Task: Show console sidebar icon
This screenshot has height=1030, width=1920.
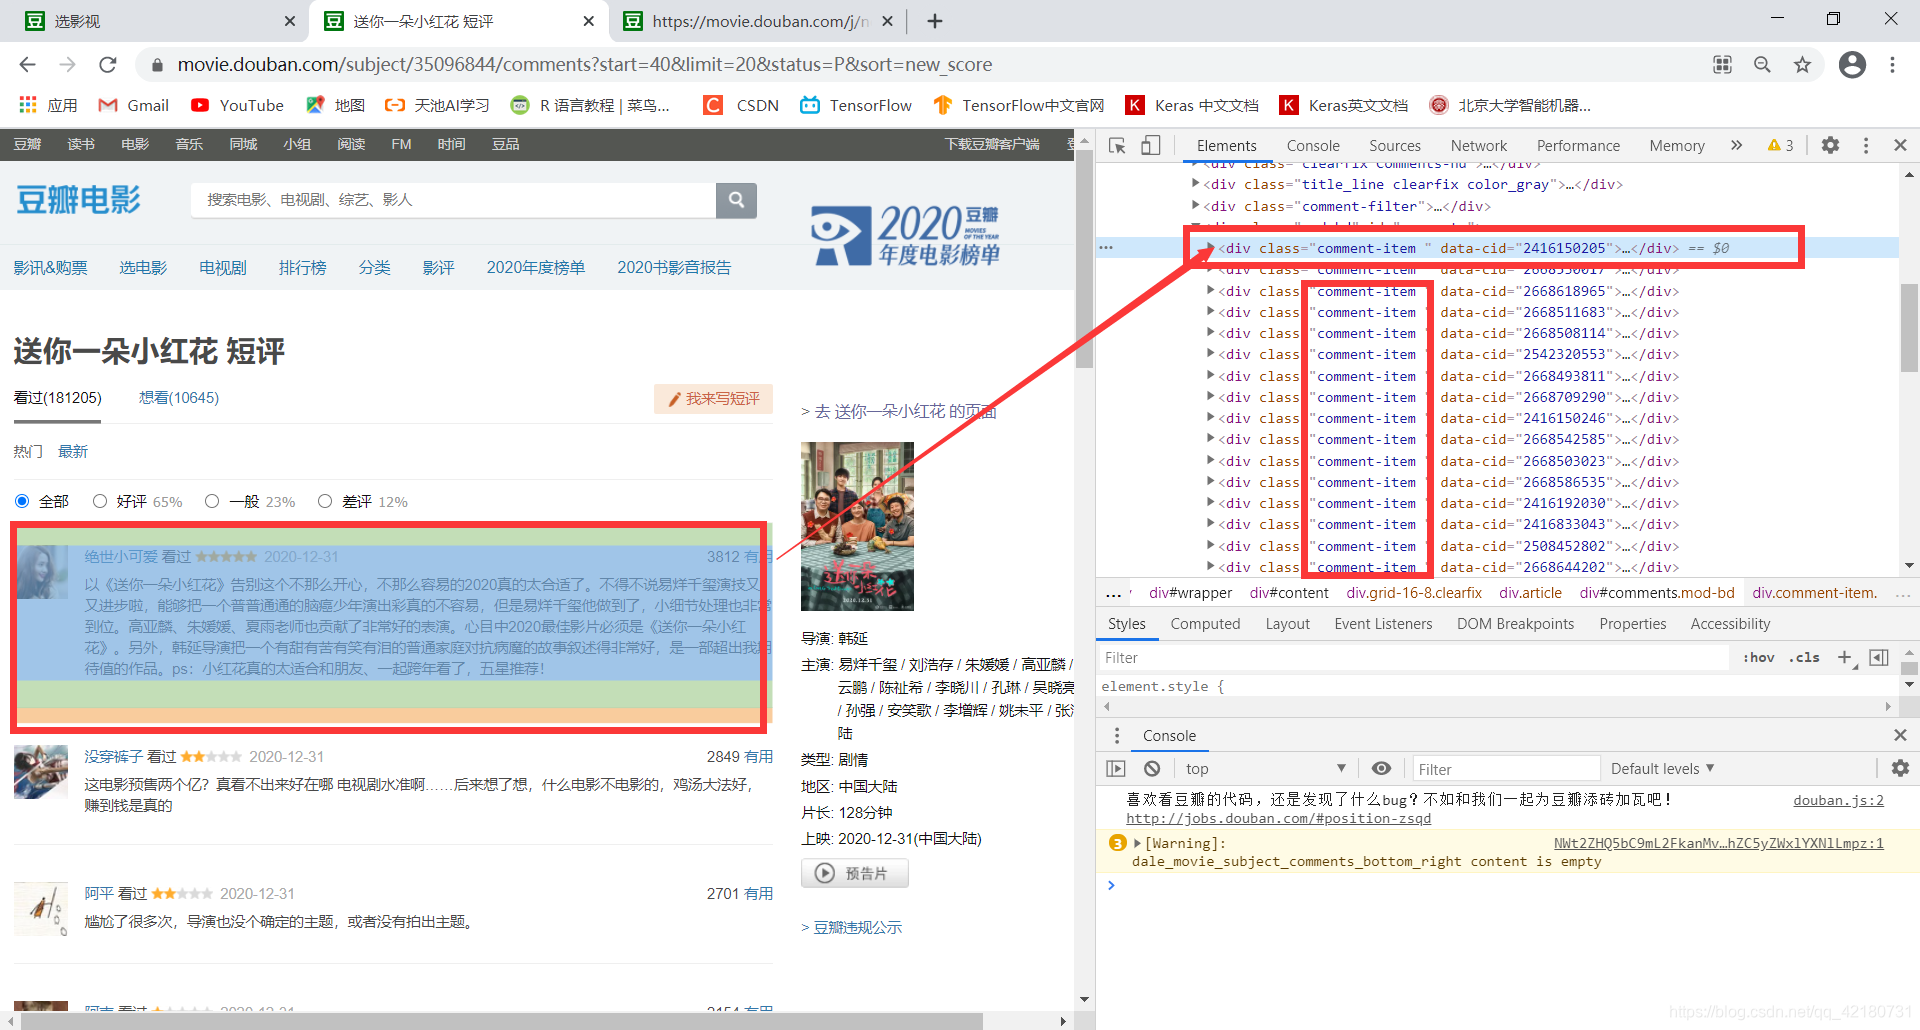Action: point(1116,768)
